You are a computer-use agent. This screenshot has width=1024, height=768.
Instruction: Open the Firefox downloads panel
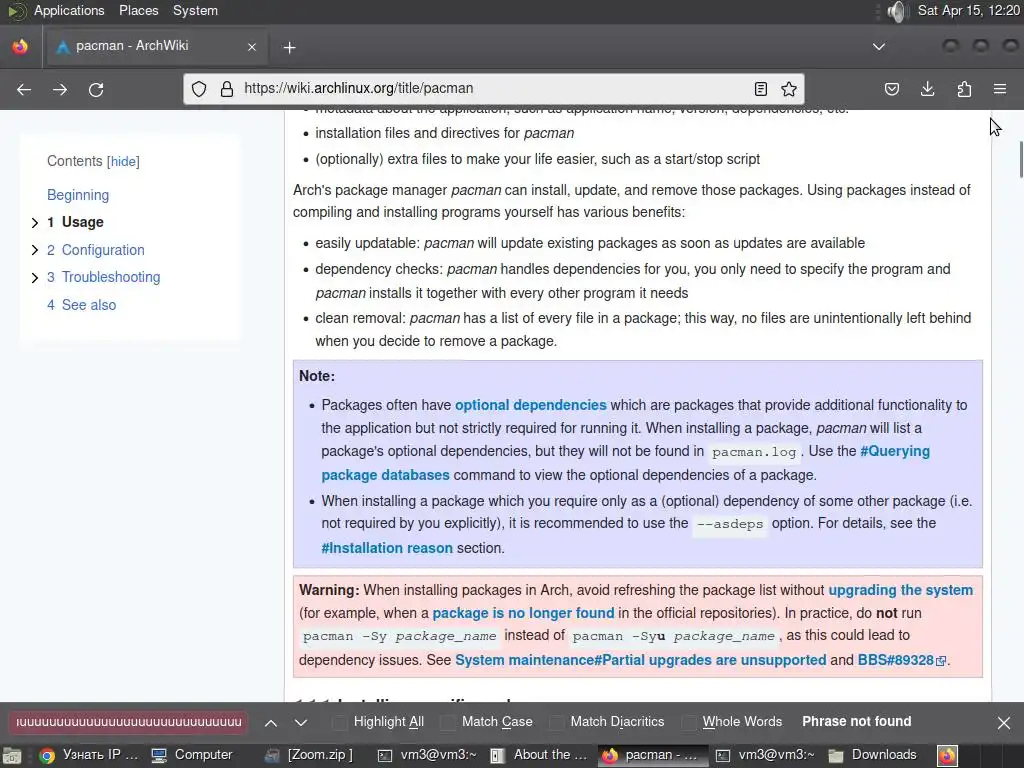(x=927, y=89)
